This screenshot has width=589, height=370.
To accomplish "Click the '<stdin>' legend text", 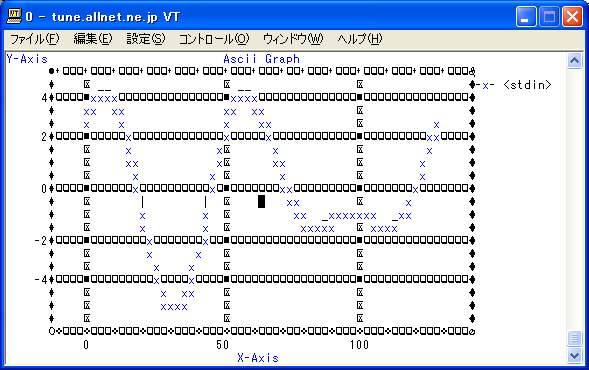I will (x=527, y=85).
